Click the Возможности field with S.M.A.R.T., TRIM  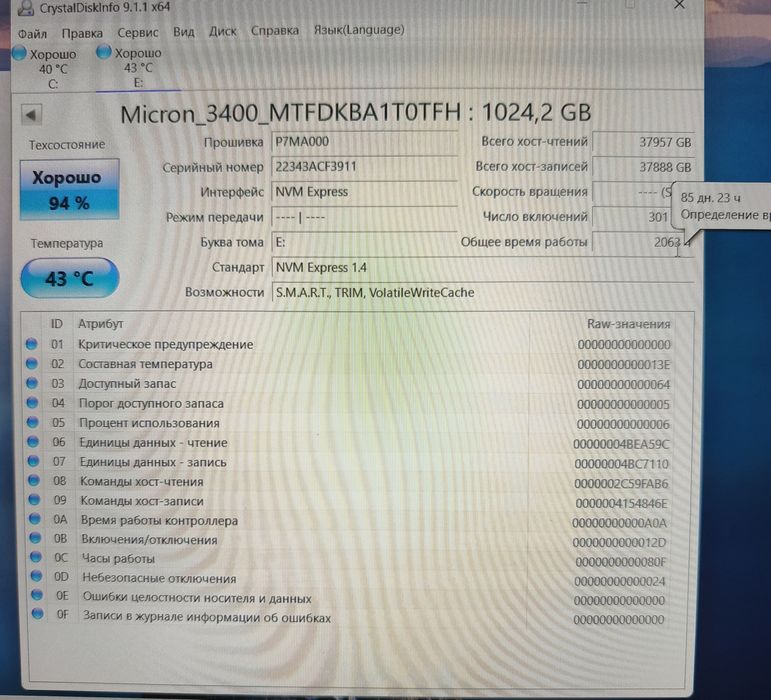point(482,292)
